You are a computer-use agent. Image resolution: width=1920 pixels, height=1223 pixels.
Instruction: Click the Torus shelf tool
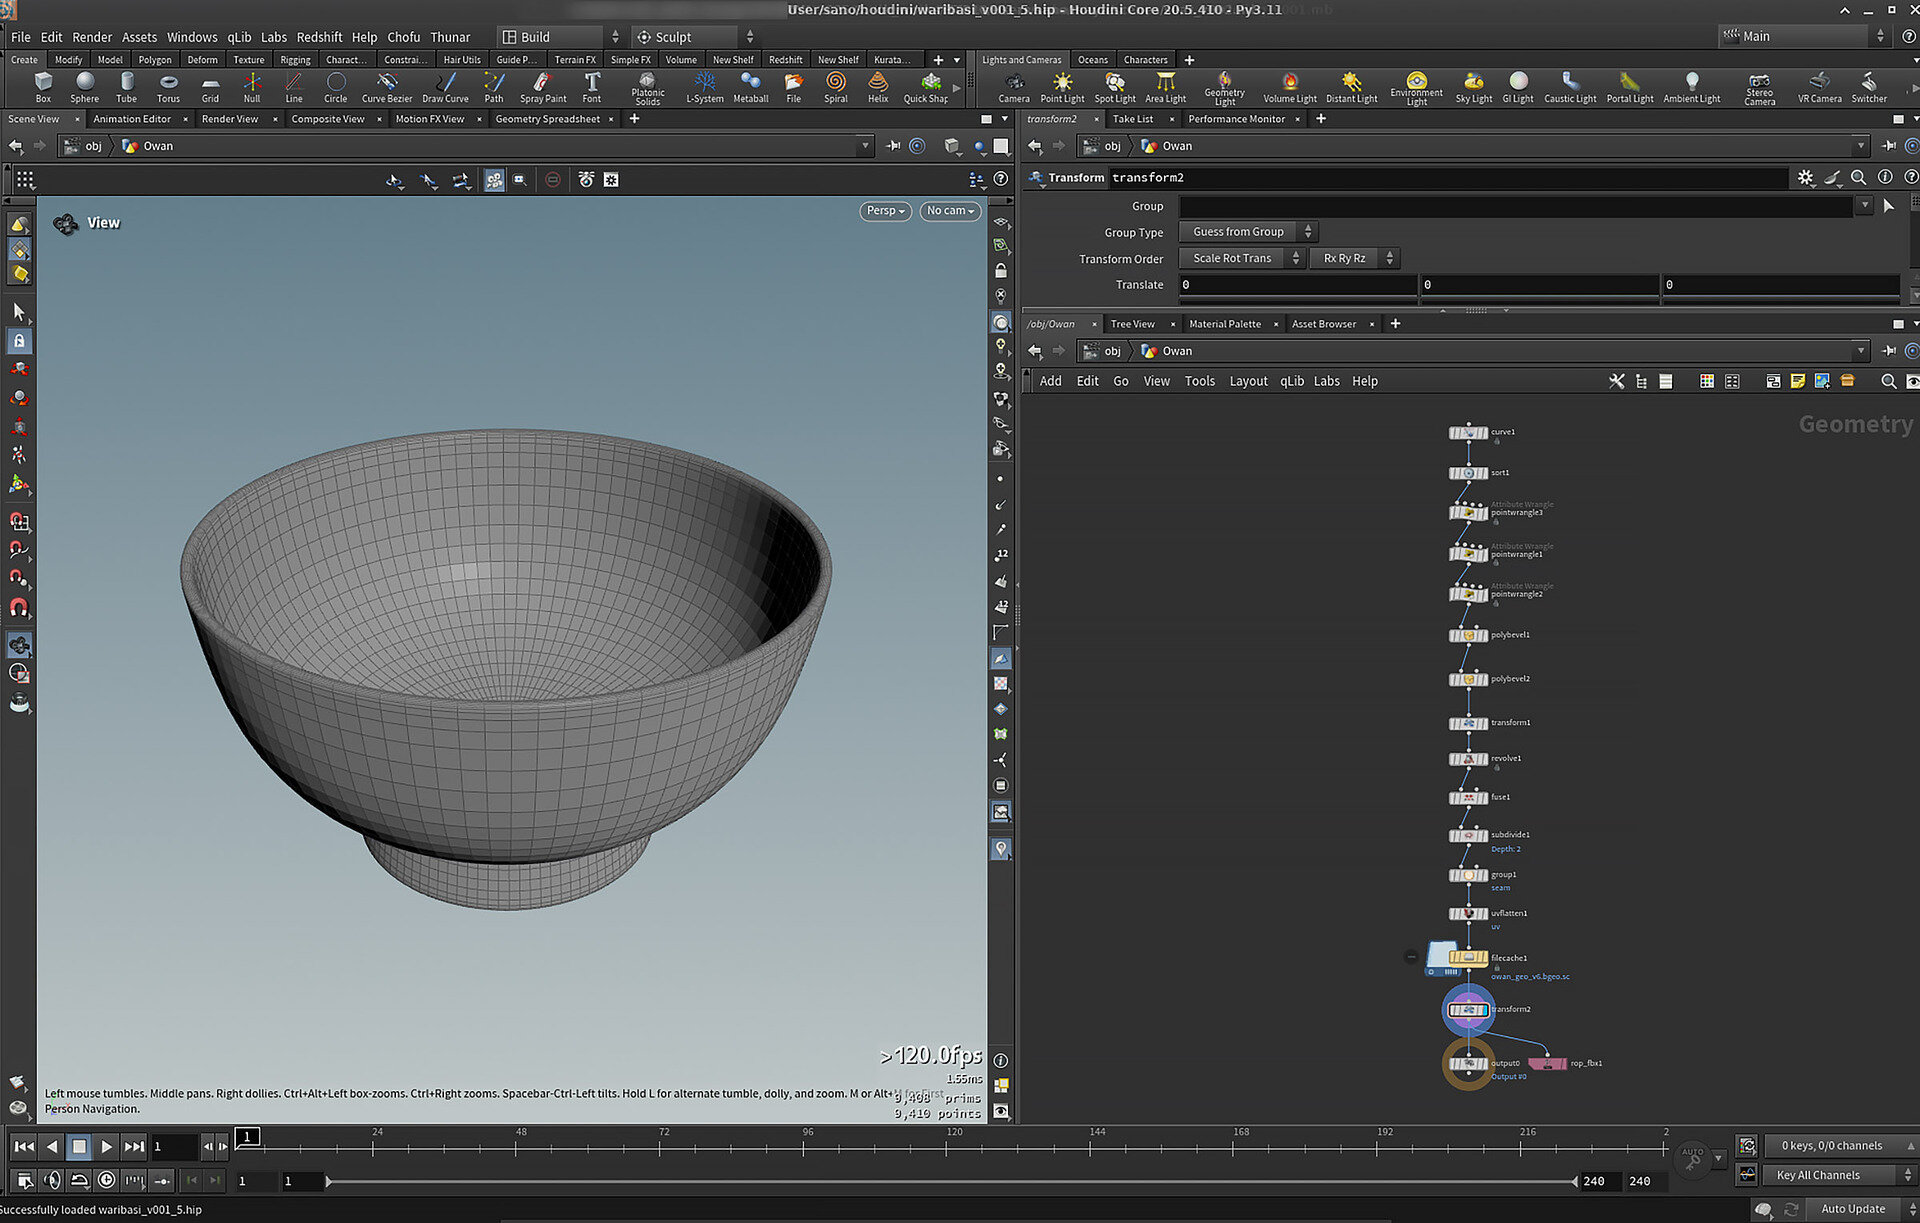point(168,86)
